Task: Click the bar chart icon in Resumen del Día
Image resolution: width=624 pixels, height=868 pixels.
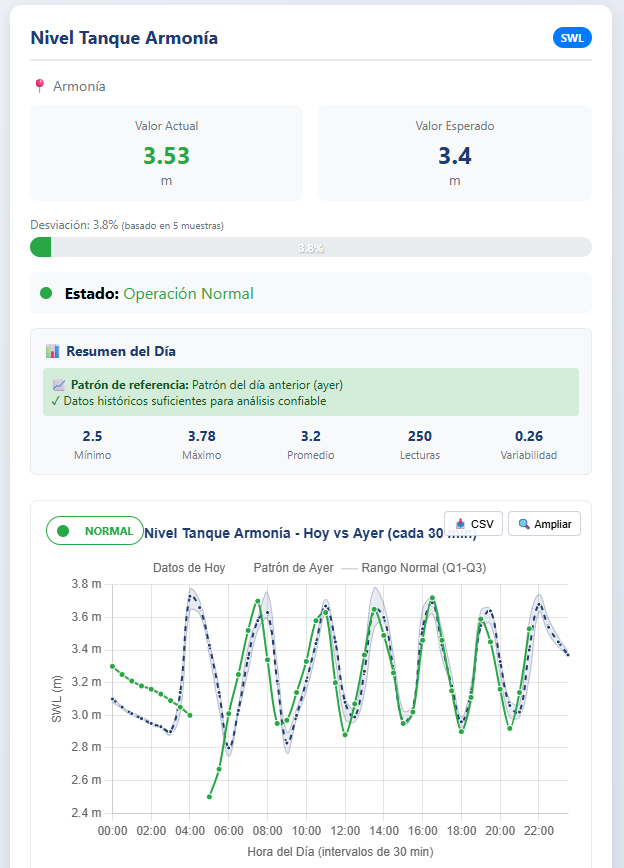Action: (53, 351)
